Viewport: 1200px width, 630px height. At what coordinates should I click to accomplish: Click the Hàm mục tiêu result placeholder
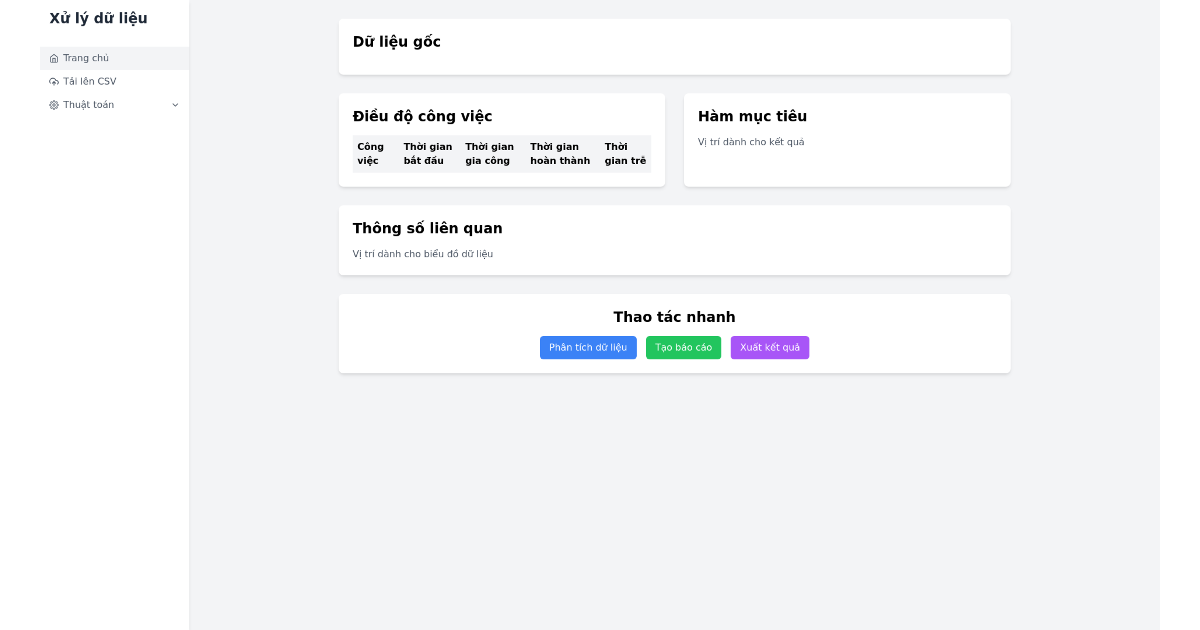coord(750,141)
